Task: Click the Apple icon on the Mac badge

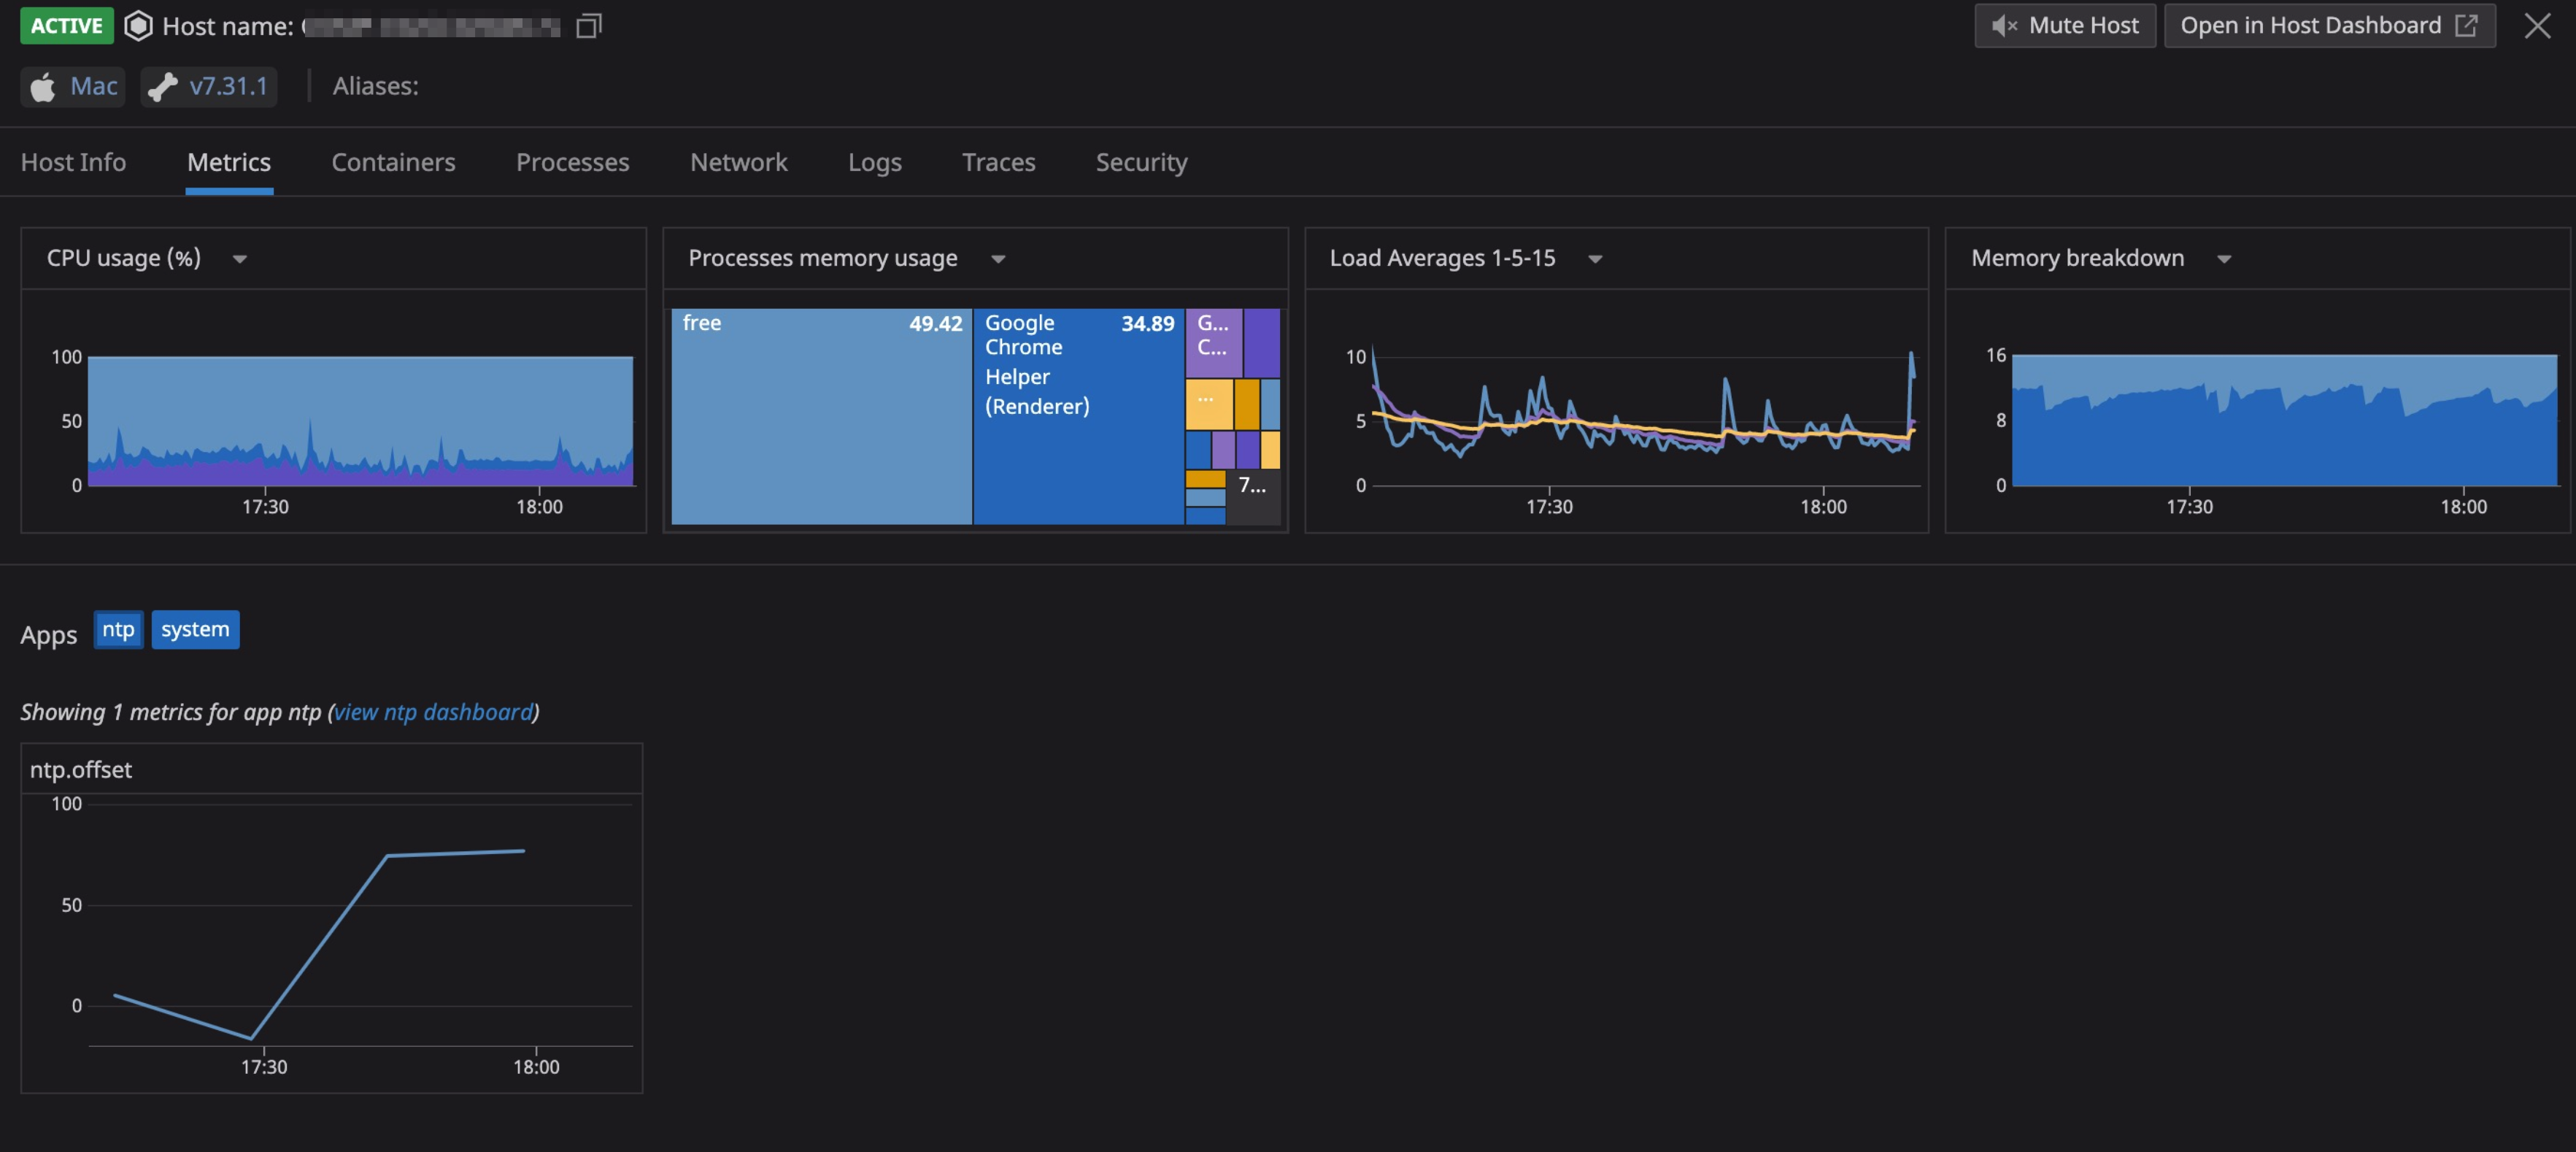Action: [x=42, y=87]
